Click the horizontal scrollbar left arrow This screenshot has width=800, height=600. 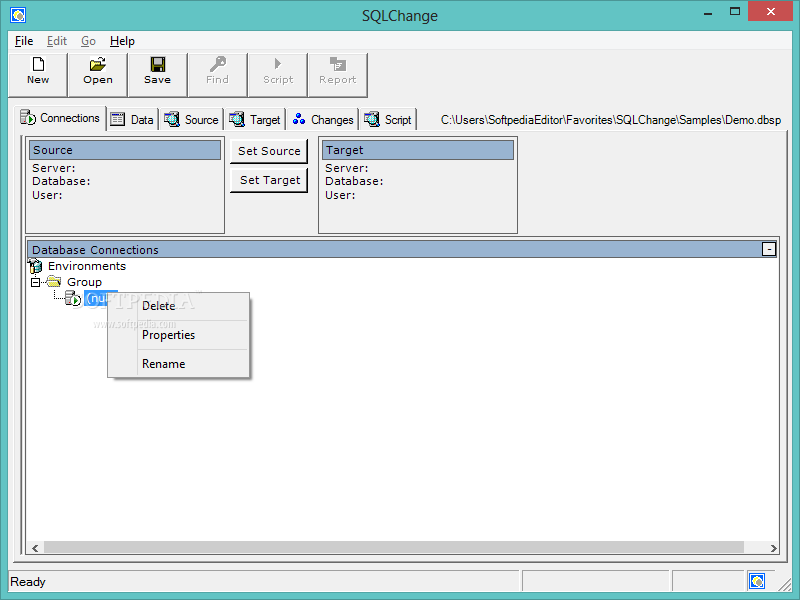pos(35,547)
